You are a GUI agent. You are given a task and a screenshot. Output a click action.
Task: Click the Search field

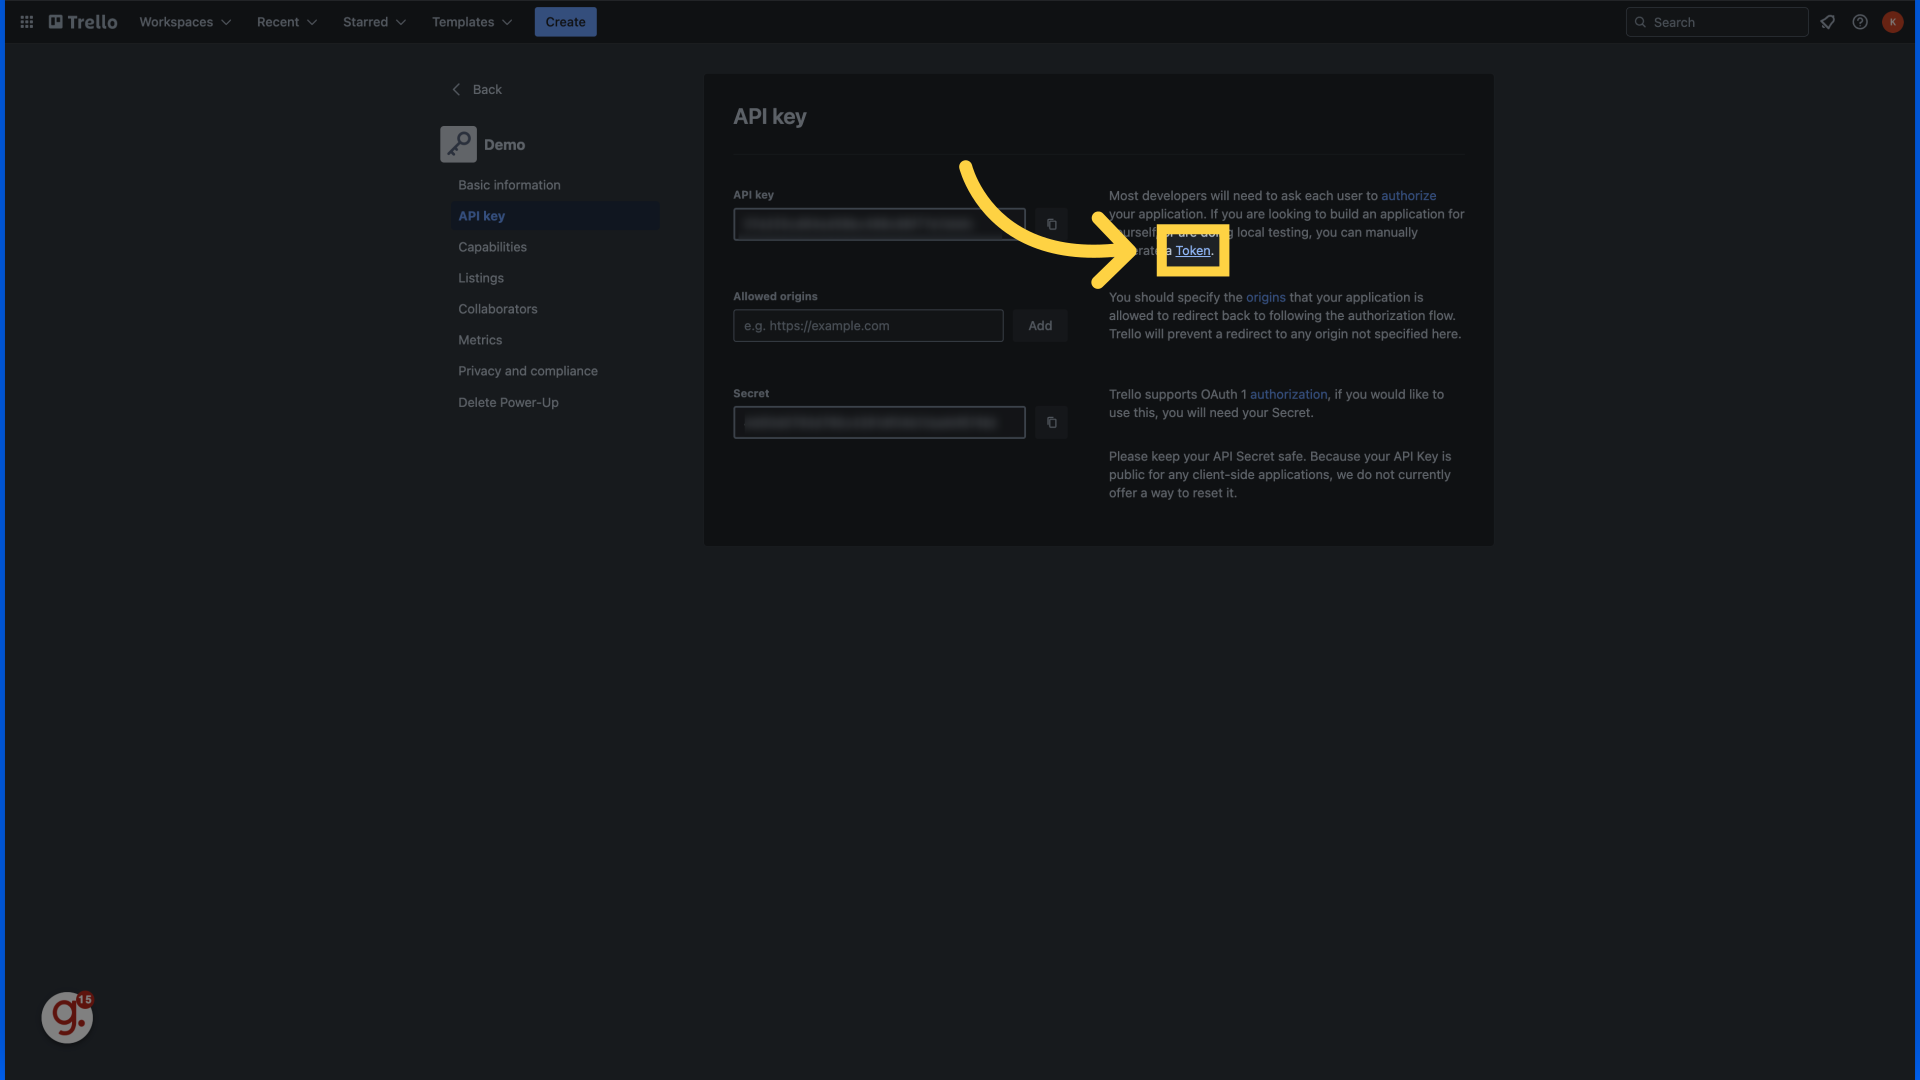[x=1717, y=22]
